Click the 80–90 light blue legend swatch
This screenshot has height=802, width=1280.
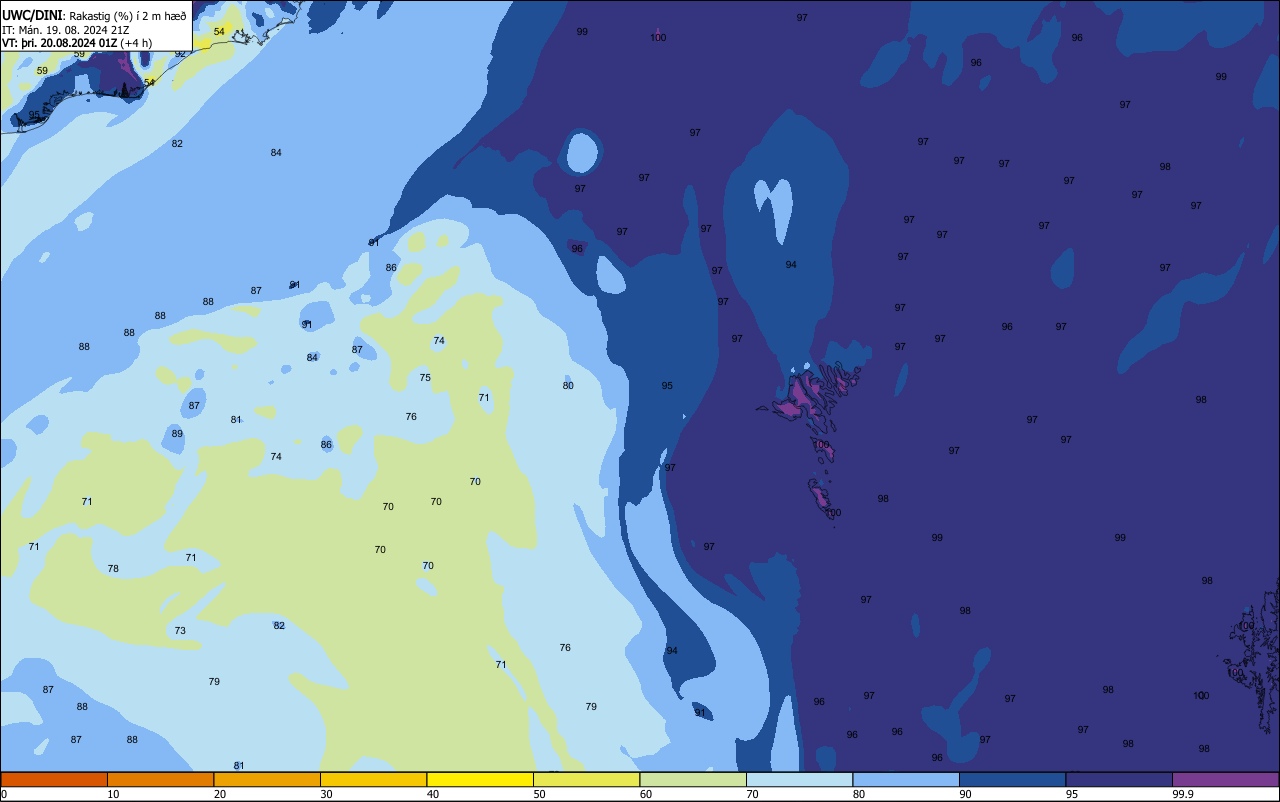(906, 779)
